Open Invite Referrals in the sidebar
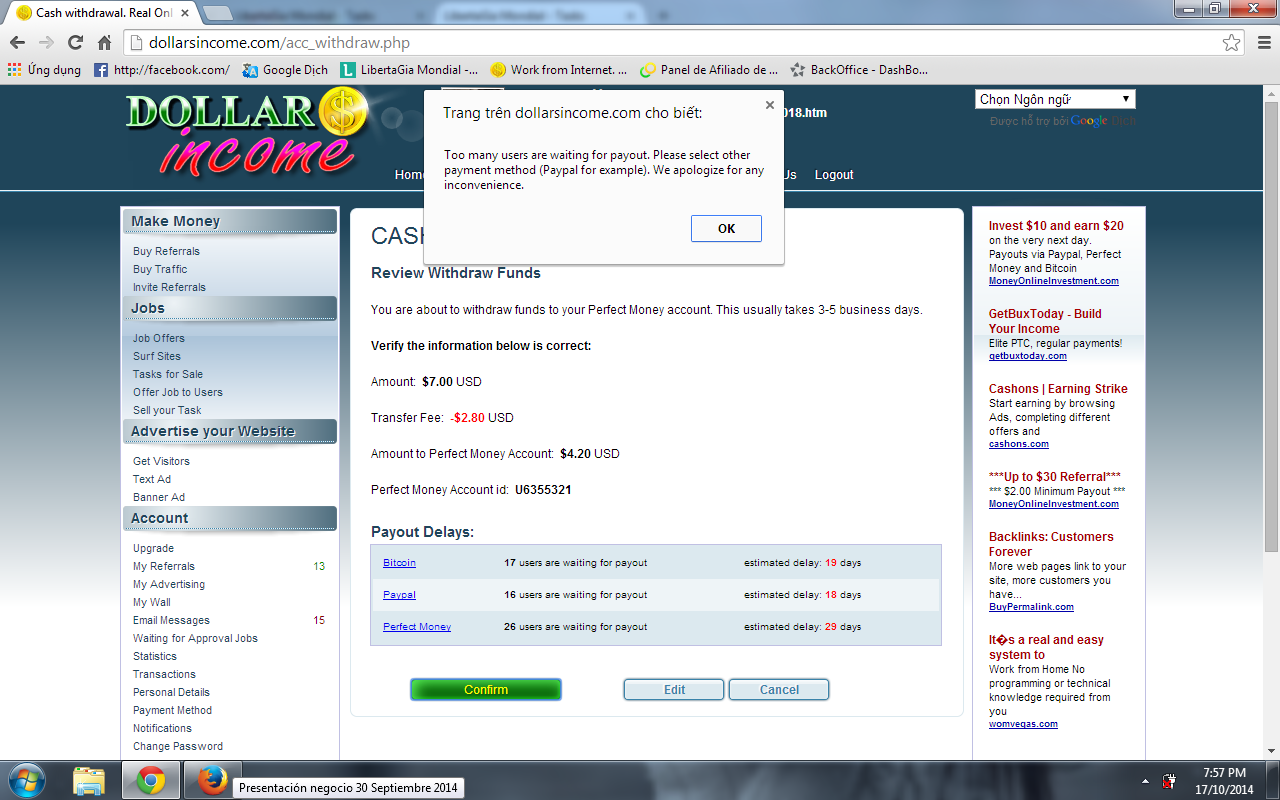 169,288
